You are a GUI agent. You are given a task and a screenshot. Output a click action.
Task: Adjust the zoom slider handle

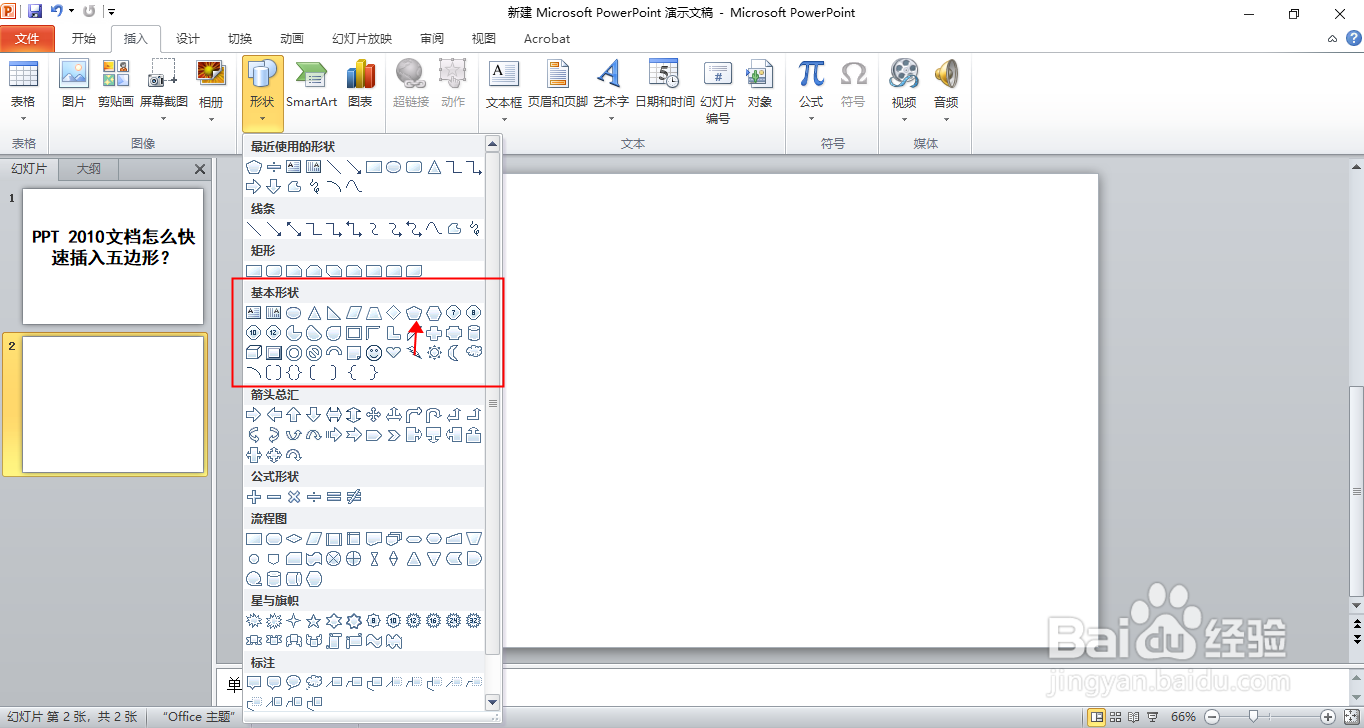[1254, 716]
